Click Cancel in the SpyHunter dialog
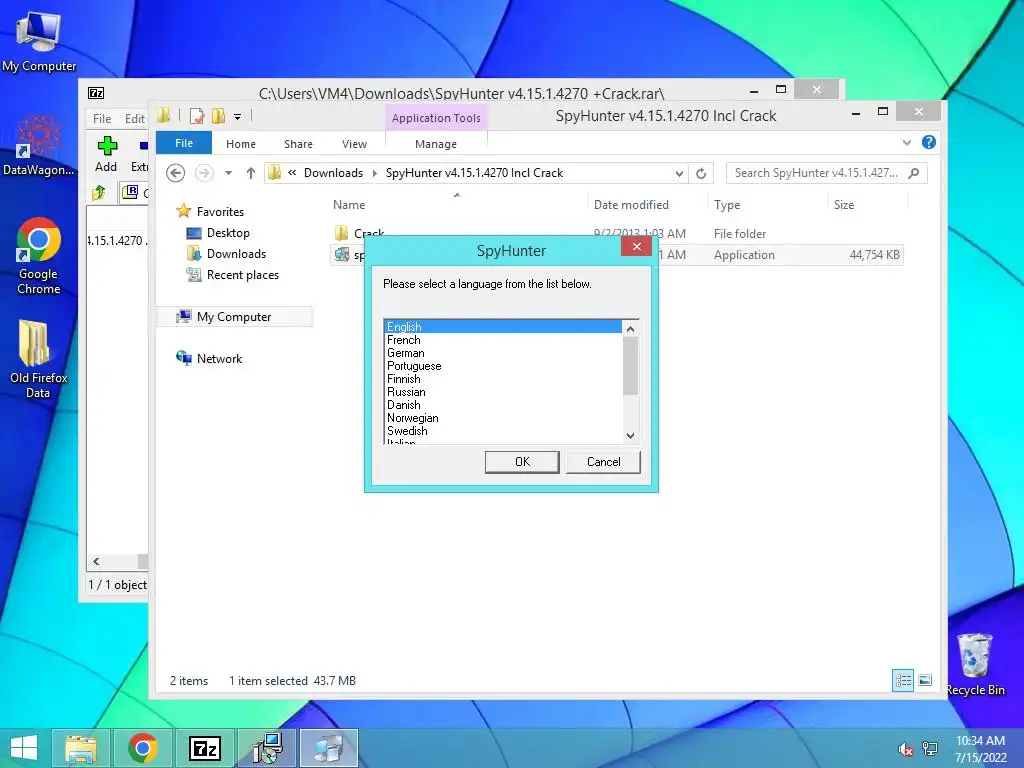Screen dimensions: 1024x768 [603, 462]
